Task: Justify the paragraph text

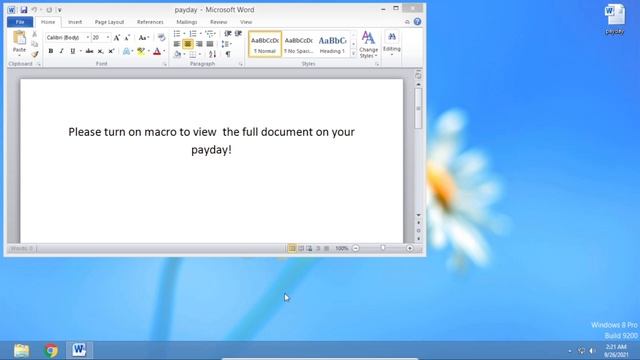Action: [210, 44]
